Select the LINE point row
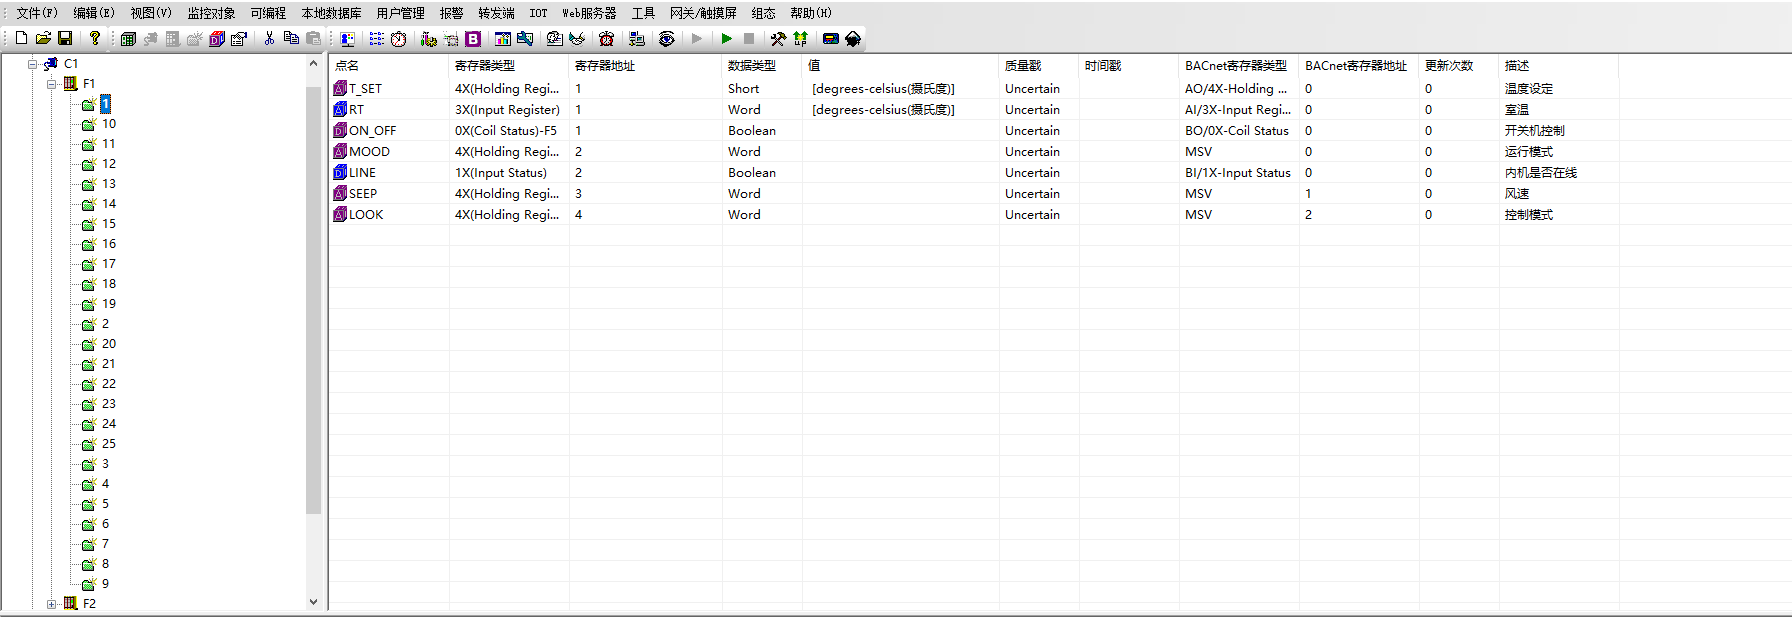The width and height of the screenshot is (1792, 617). click(974, 173)
